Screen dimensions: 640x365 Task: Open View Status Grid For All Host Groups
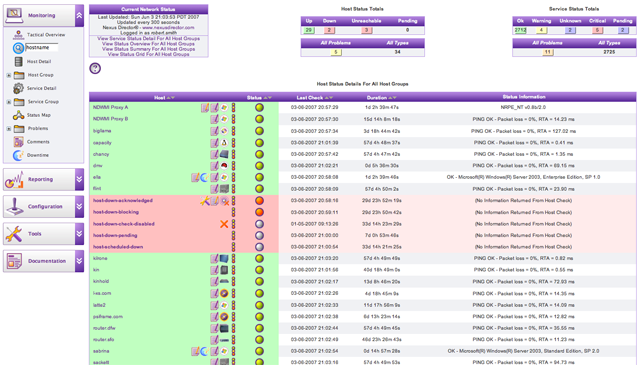tap(149, 54)
